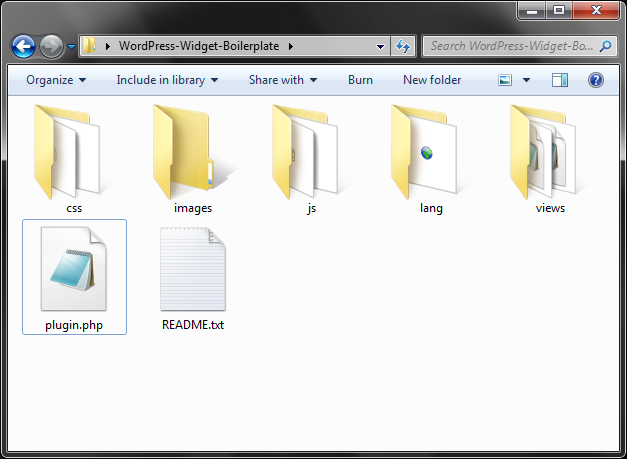Expand the chevron after WordPress-Widget-Boilerplate

(x=291, y=46)
